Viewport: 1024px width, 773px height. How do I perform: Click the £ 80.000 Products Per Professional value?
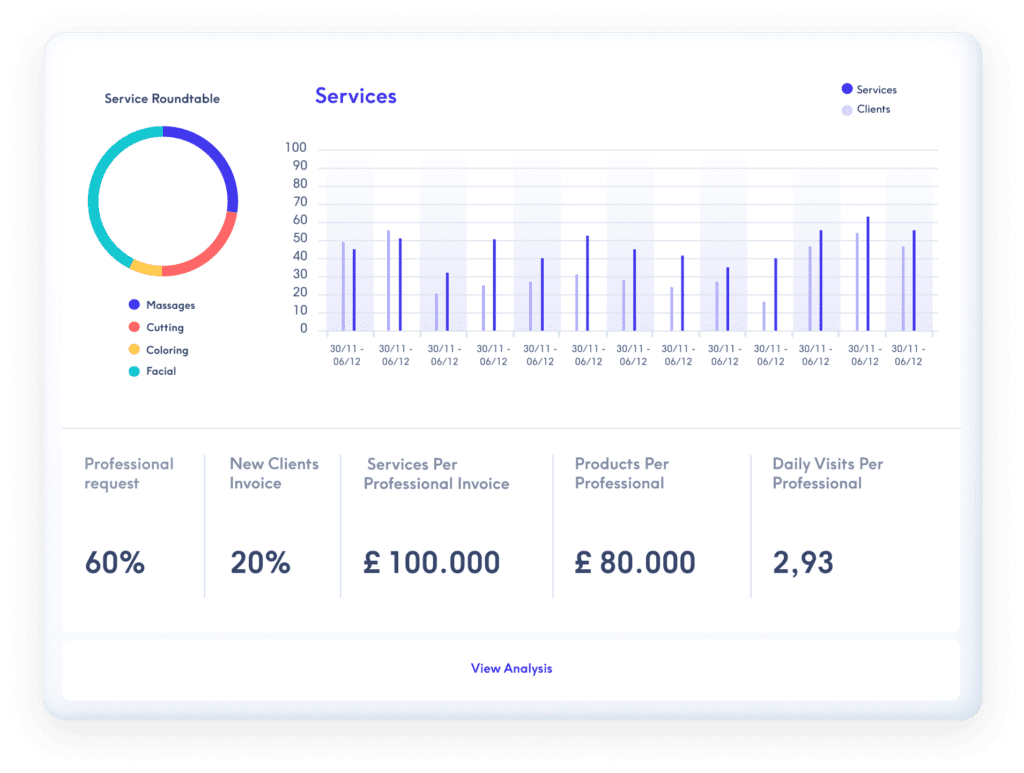point(635,563)
